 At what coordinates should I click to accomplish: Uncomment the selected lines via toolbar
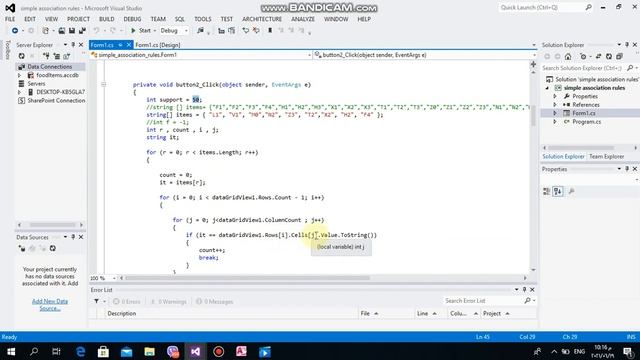pyautogui.click(x=256, y=31)
